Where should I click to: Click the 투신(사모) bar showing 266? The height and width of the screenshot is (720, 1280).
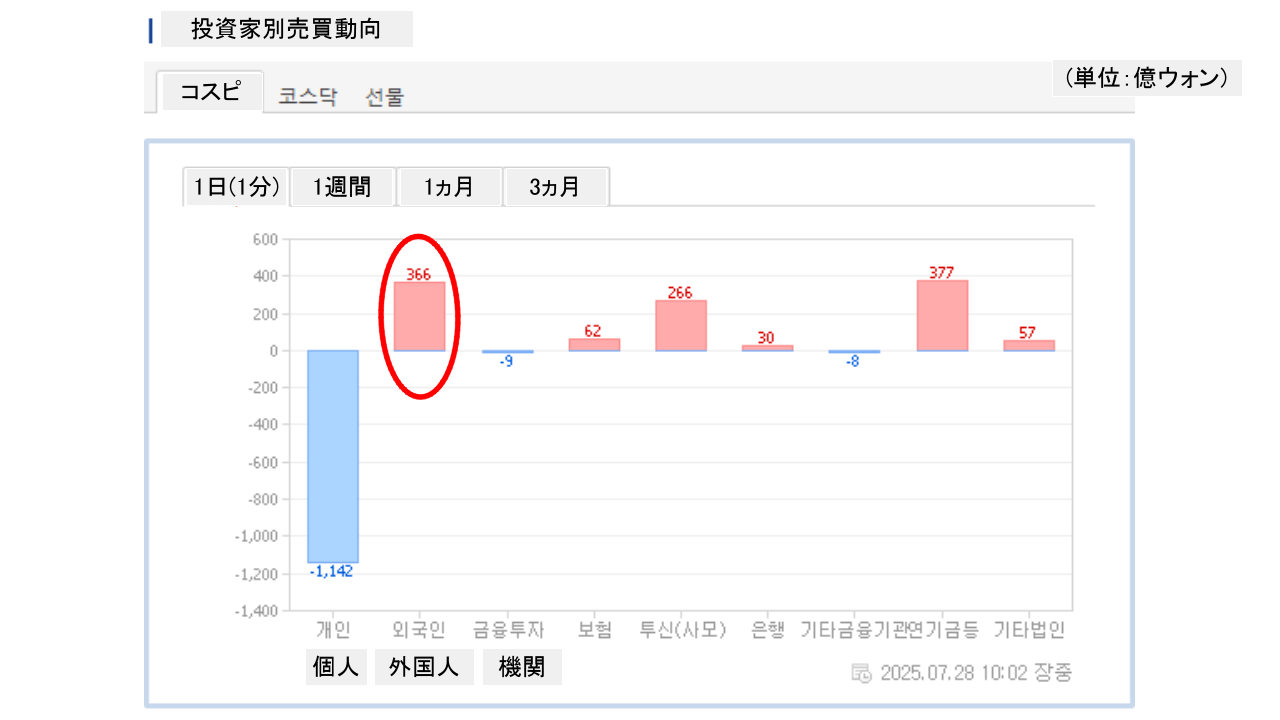681,325
